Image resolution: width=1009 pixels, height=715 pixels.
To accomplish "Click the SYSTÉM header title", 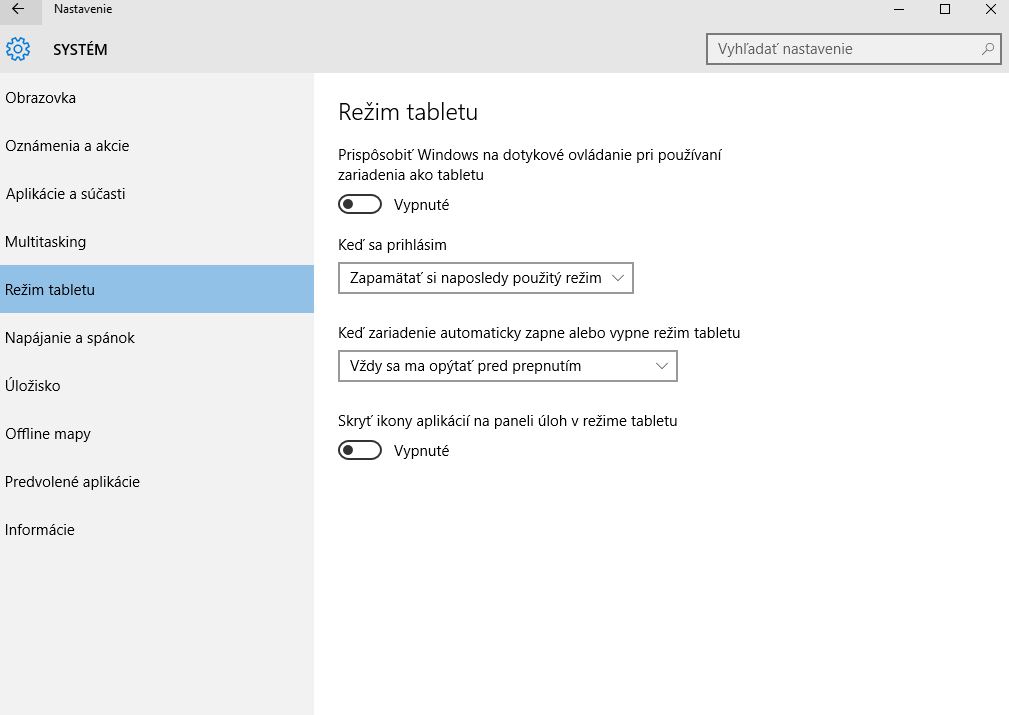I will (80, 50).
